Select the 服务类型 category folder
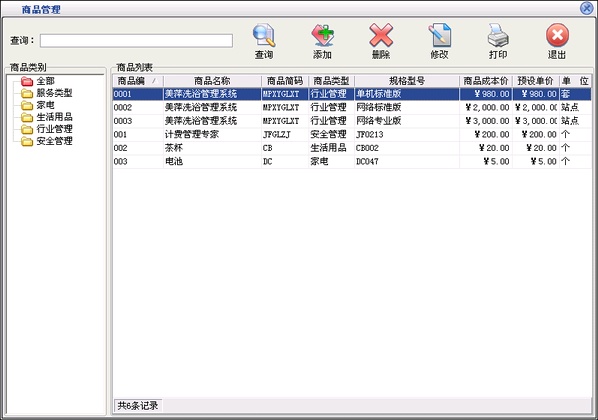The height and width of the screenshot is (420, 598). click(x=27, y=93)
